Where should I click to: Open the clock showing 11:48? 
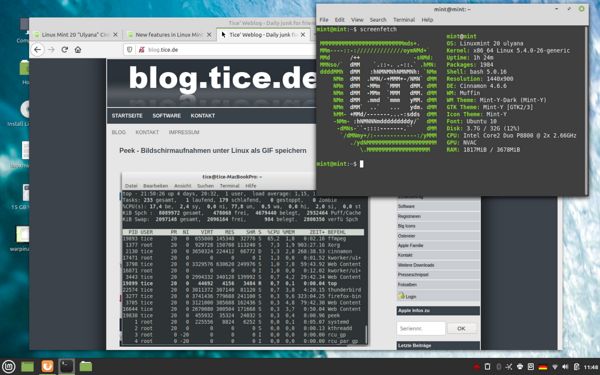[x=592, y=367]
